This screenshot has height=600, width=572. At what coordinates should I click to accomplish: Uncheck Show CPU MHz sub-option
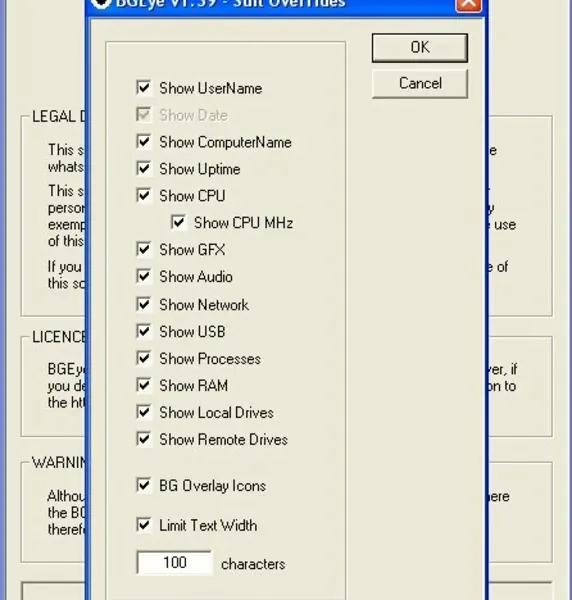[178, 223]
